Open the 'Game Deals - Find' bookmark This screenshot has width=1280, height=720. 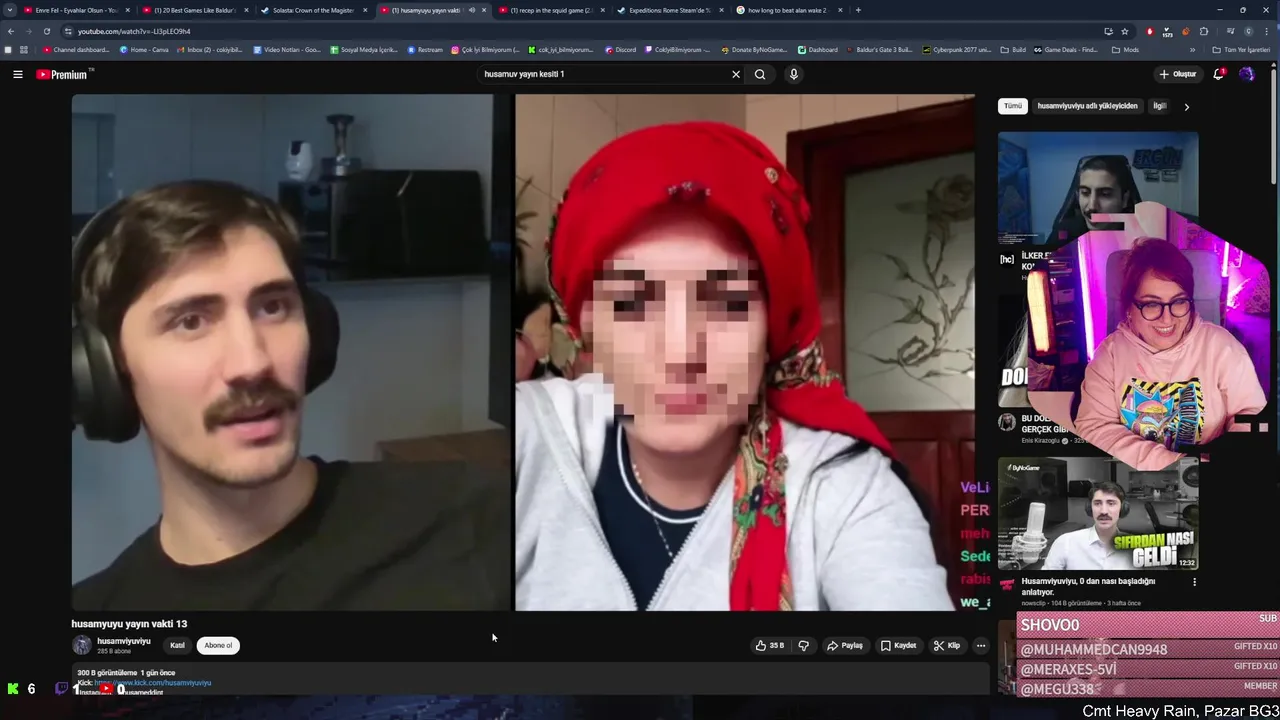(x=1066, y=50)
